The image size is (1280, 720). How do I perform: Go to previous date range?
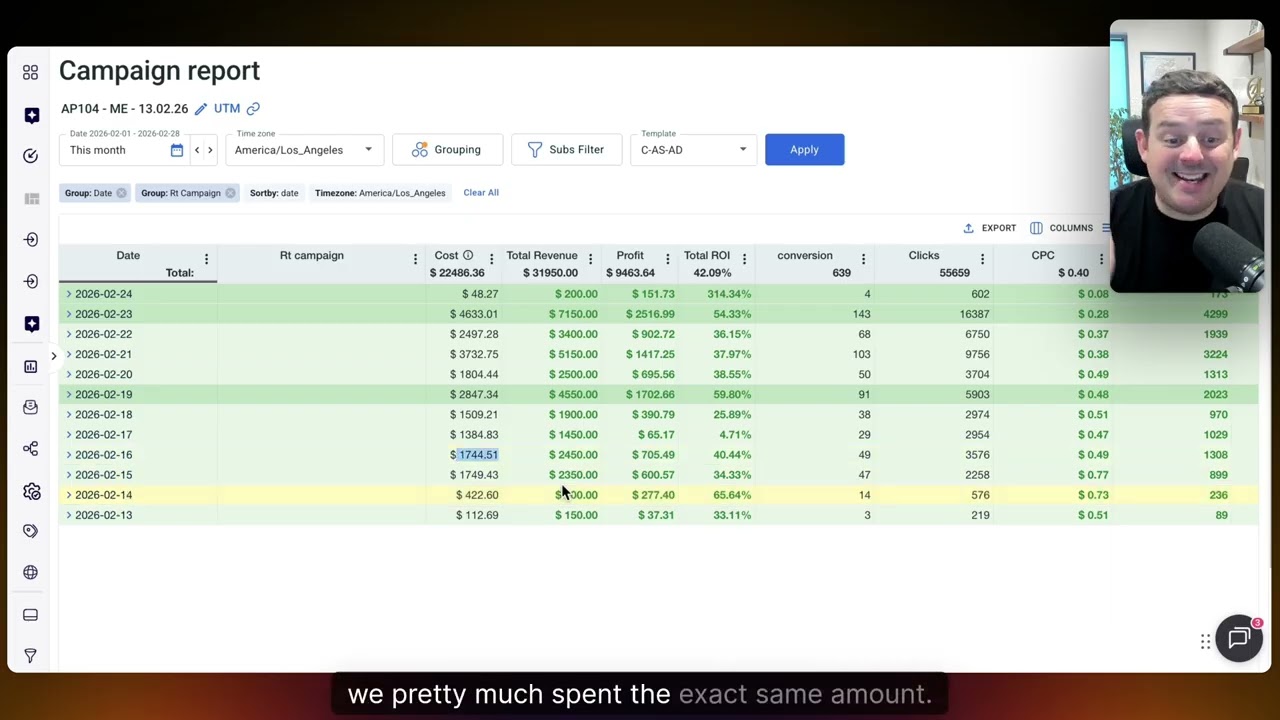click(x=197, y=150)
